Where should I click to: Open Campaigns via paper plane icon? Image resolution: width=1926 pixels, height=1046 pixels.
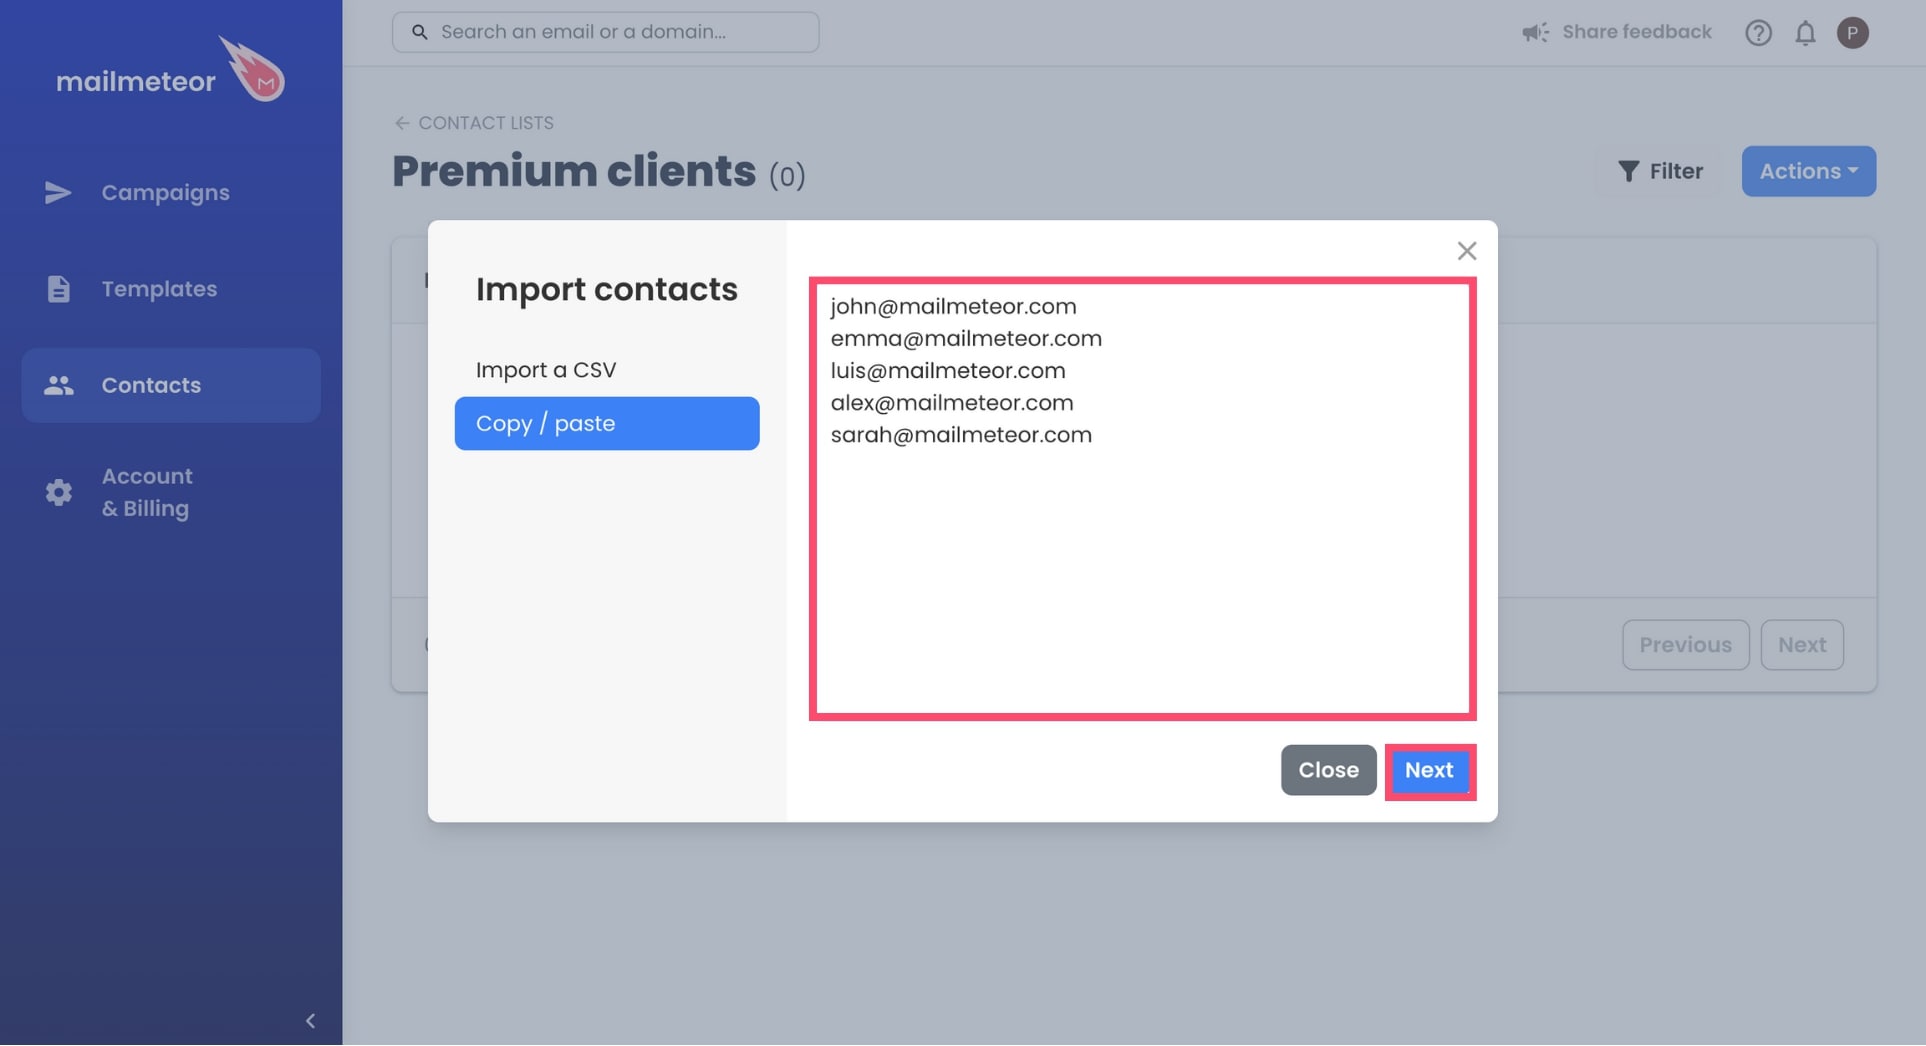[58, 193]
